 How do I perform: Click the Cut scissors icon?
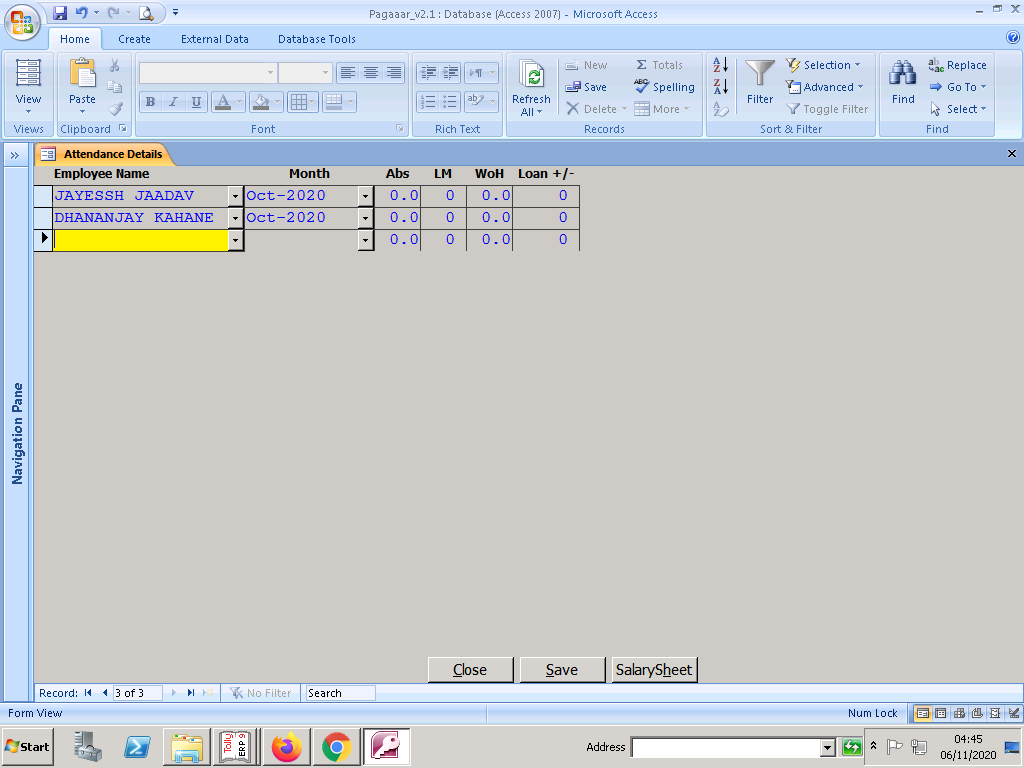coord(115,65)
